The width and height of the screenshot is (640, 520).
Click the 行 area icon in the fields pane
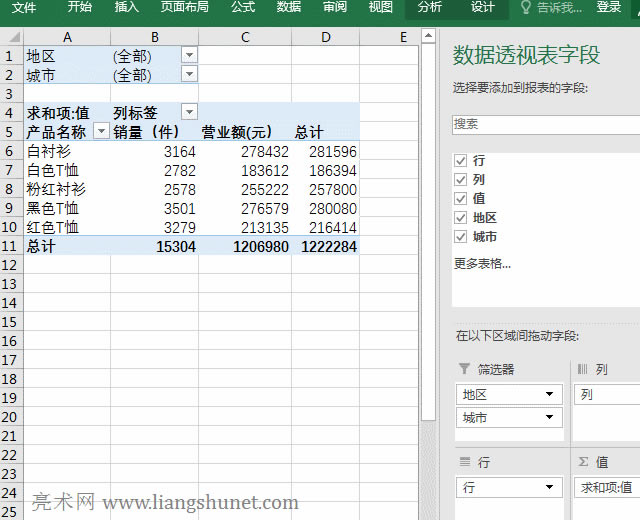(463, 461)
